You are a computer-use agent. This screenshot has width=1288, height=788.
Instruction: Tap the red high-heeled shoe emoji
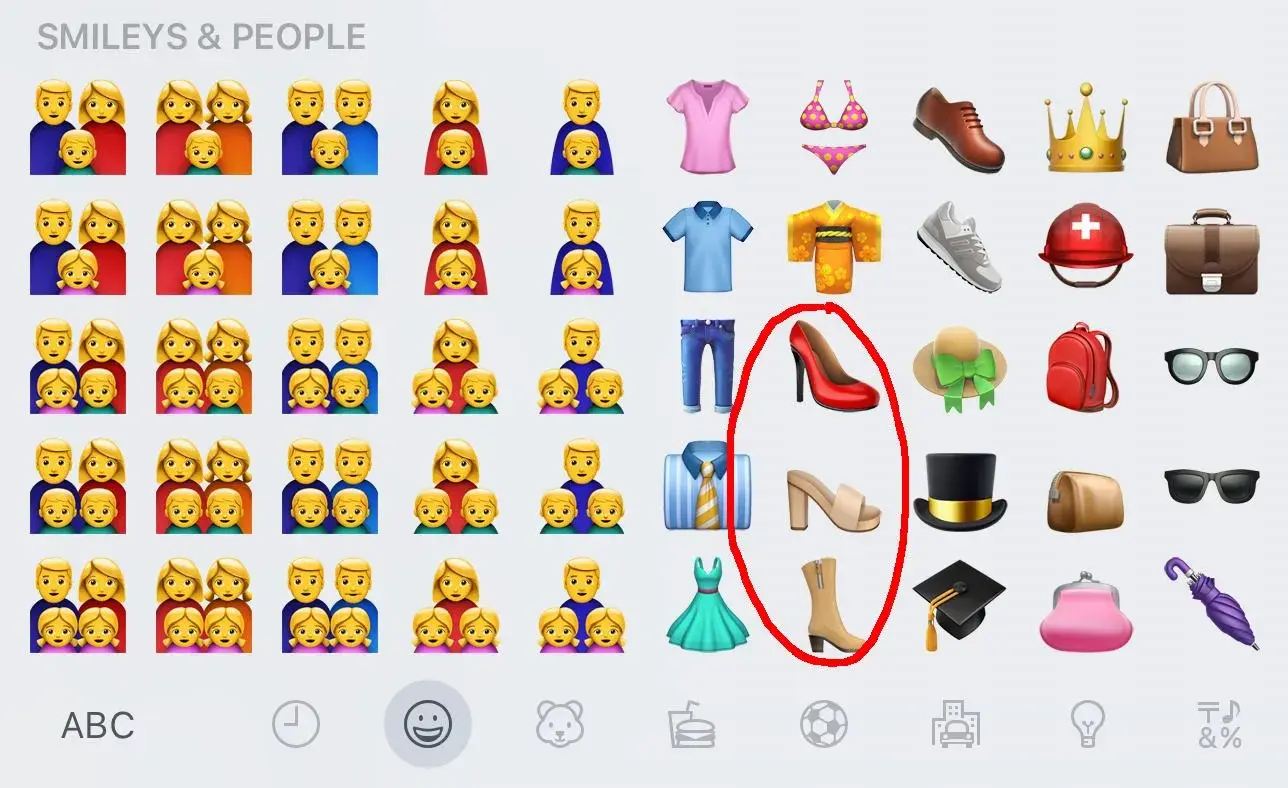point(833,364)
